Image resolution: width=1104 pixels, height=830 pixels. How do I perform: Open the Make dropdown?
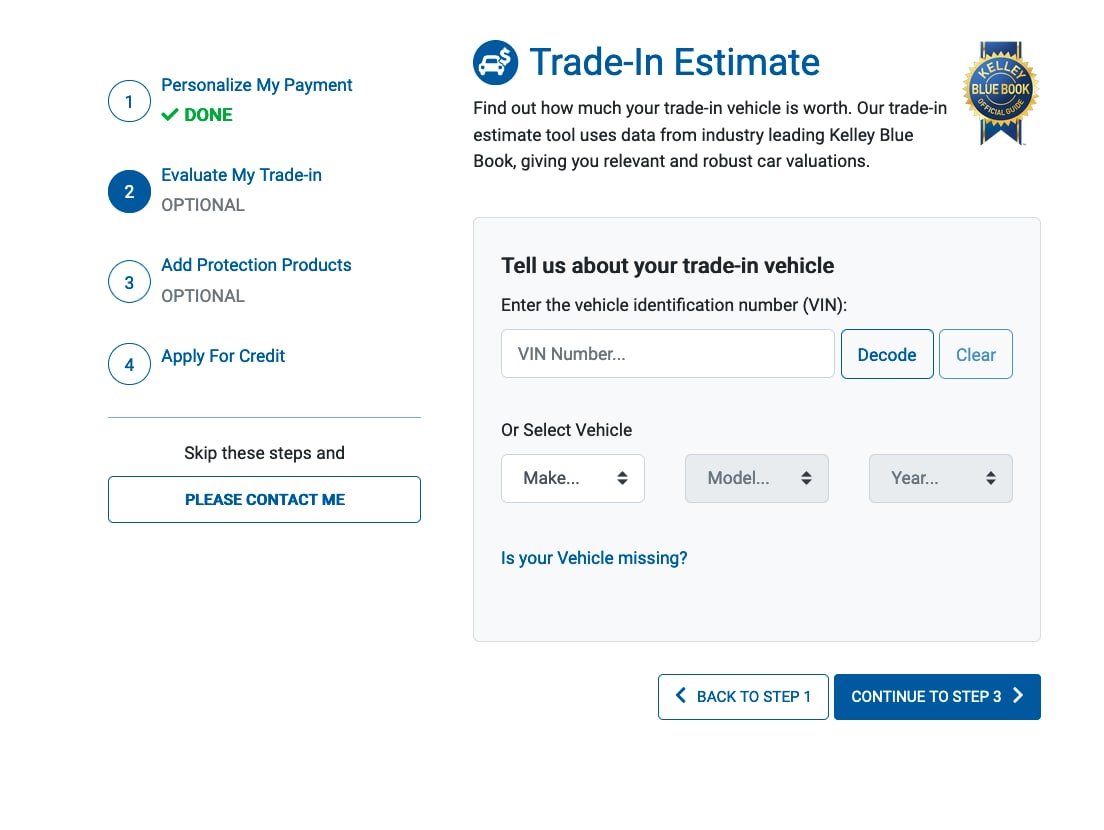572,479
